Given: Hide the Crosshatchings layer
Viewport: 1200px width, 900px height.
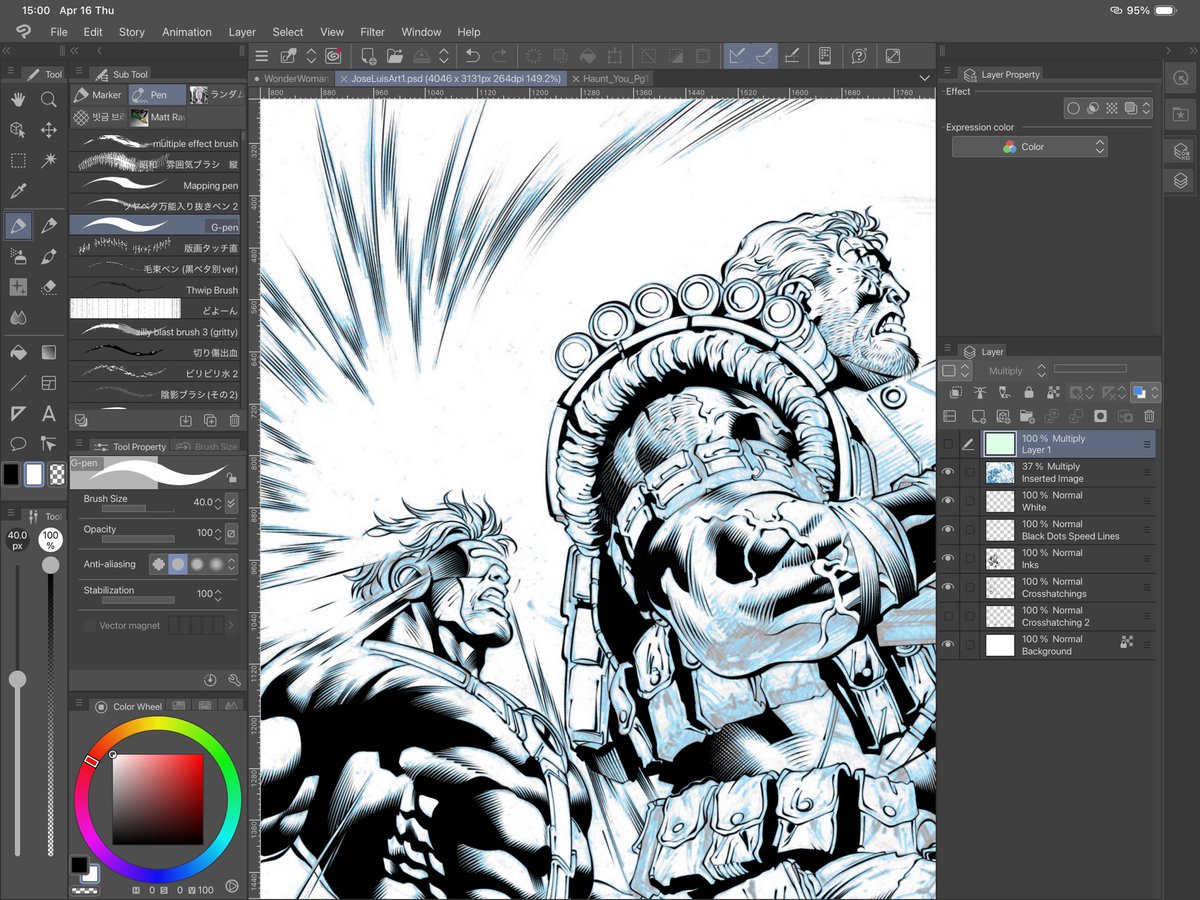Looking at the screenshot, I should 948,587.
